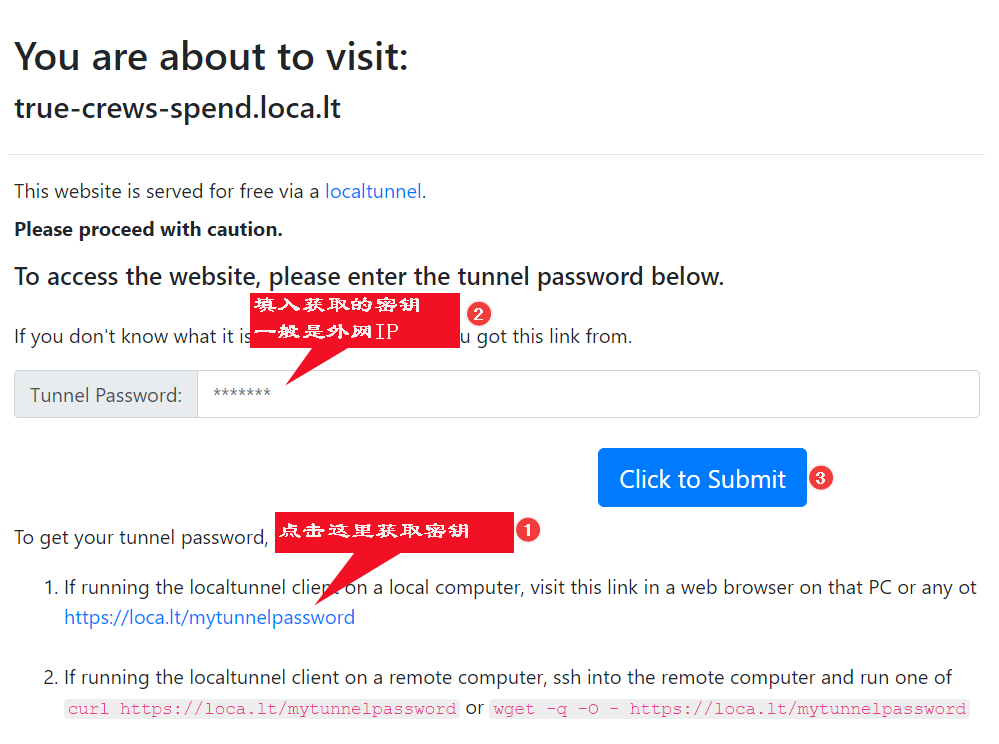This screenshot has width=999, height=744.
Task: Click the red number 1 badge
Action: point(528,530)
